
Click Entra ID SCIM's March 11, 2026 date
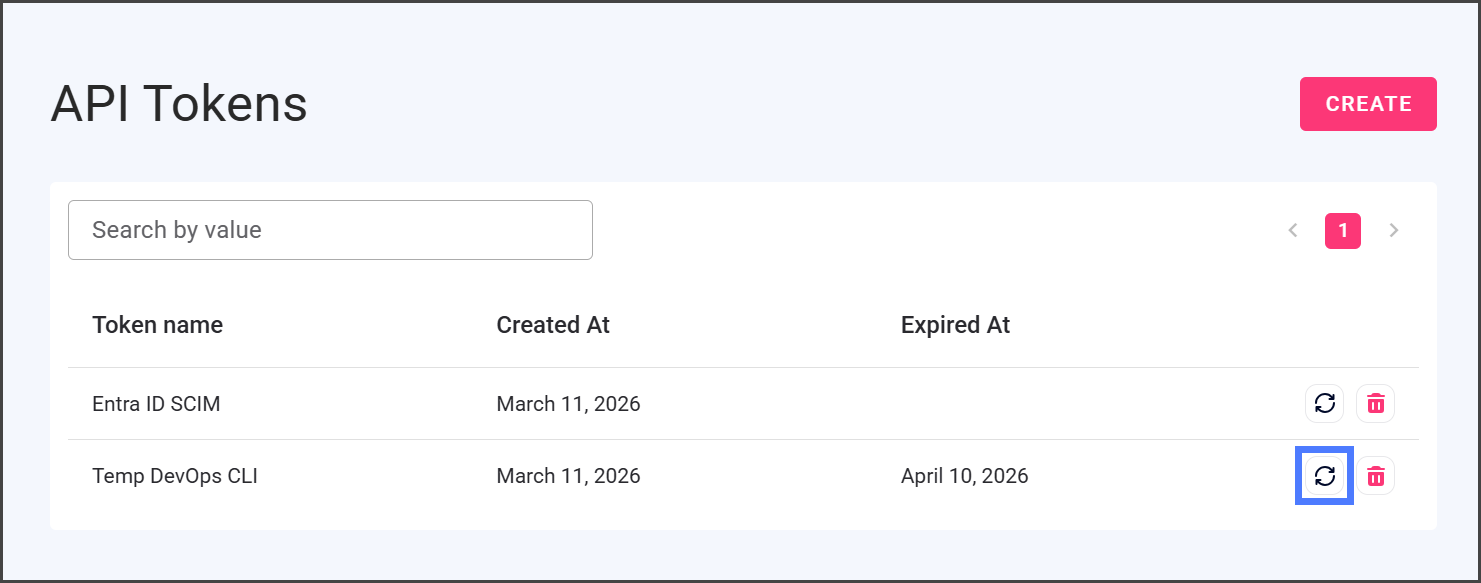(568, 404)
